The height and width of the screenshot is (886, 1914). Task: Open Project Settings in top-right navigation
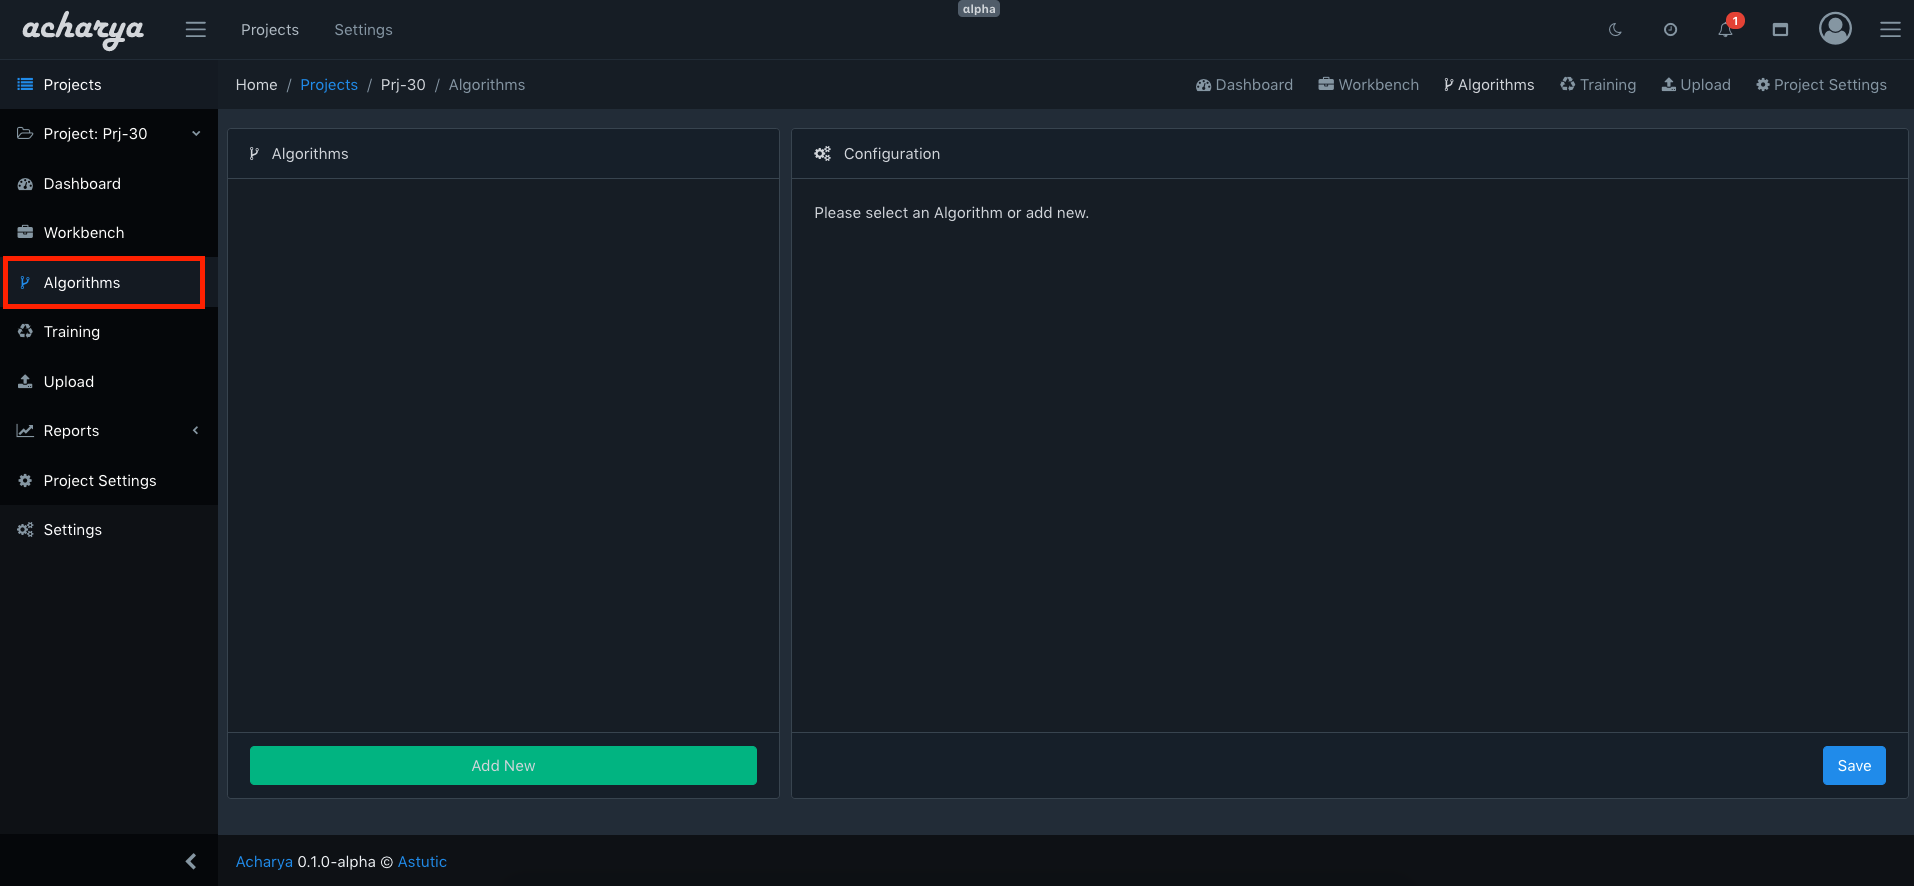1821,85
